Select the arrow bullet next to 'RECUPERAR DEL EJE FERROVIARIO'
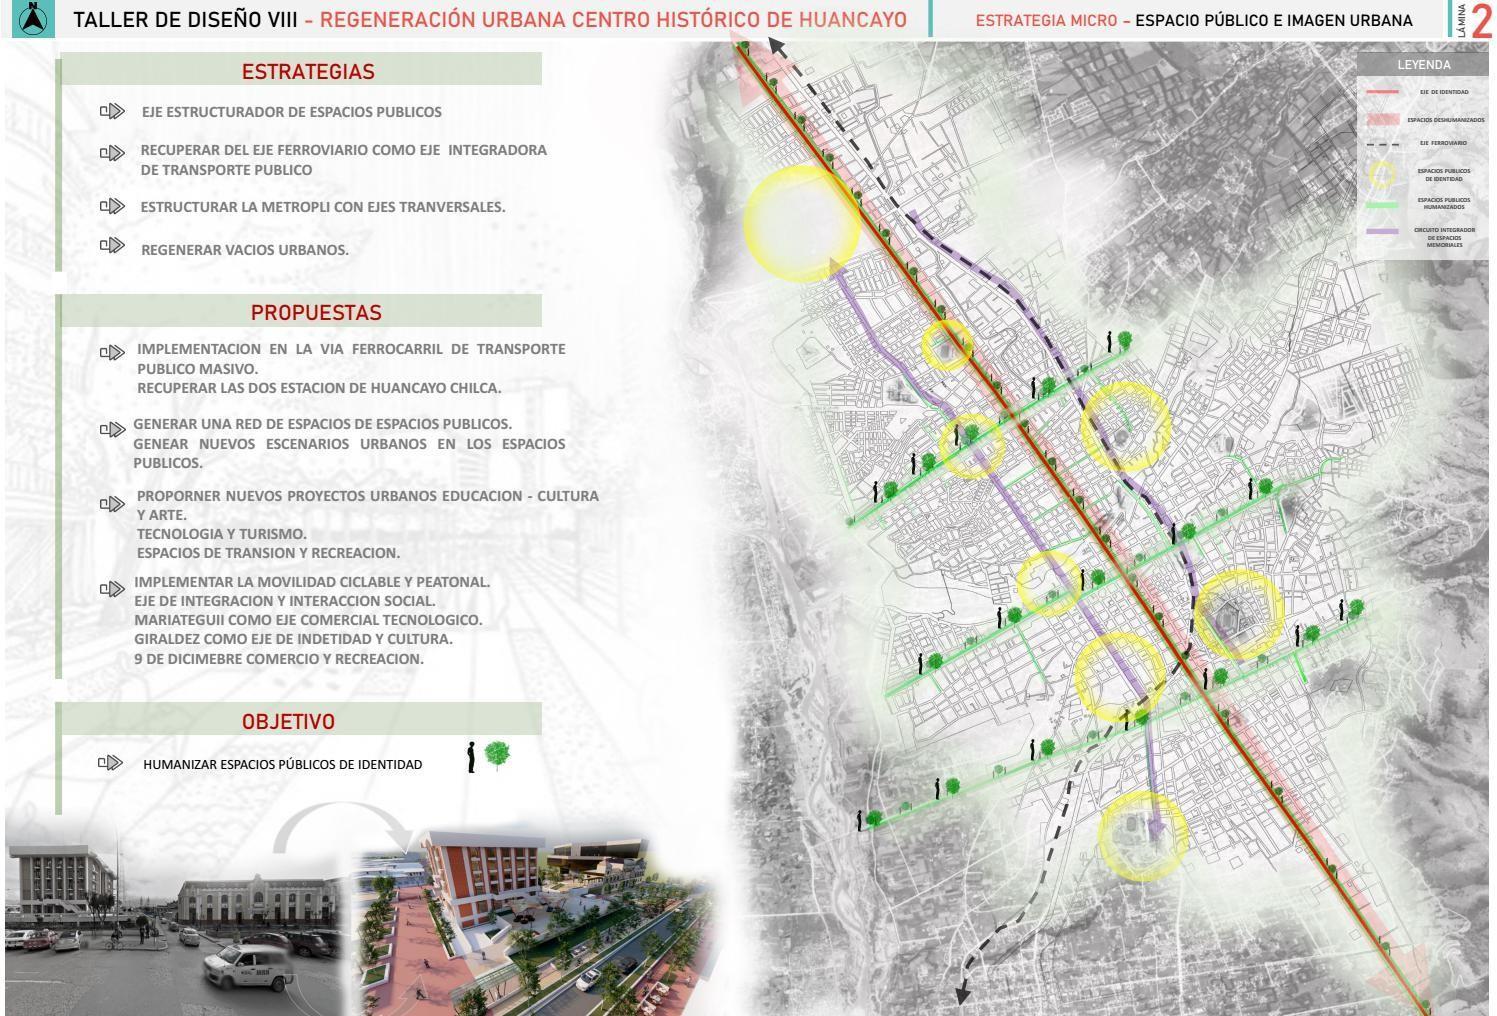The image size is (1497, 1016). point(112,153)
